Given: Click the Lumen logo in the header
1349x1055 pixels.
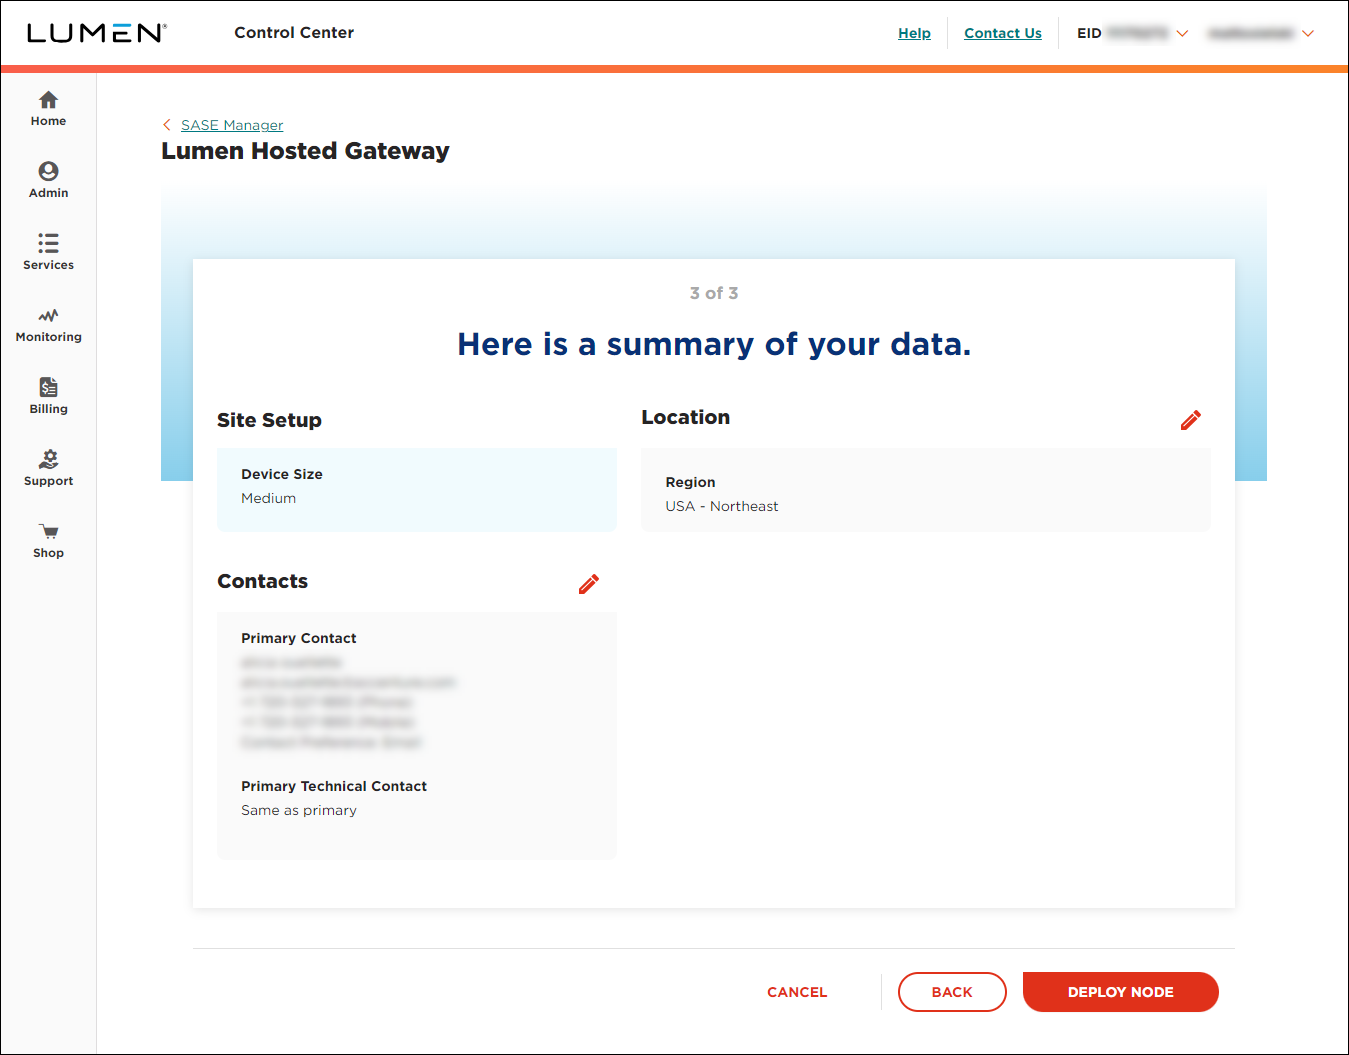Looking at the screenshot, I should (97, 32).
